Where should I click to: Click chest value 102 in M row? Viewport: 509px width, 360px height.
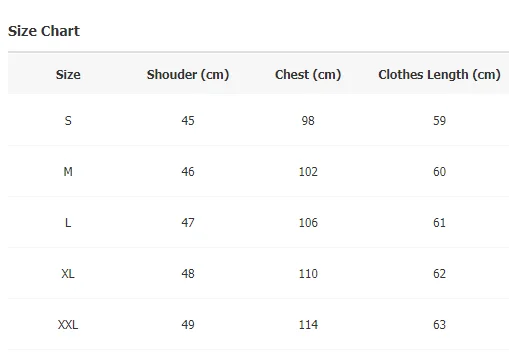[x=308, y=172]
